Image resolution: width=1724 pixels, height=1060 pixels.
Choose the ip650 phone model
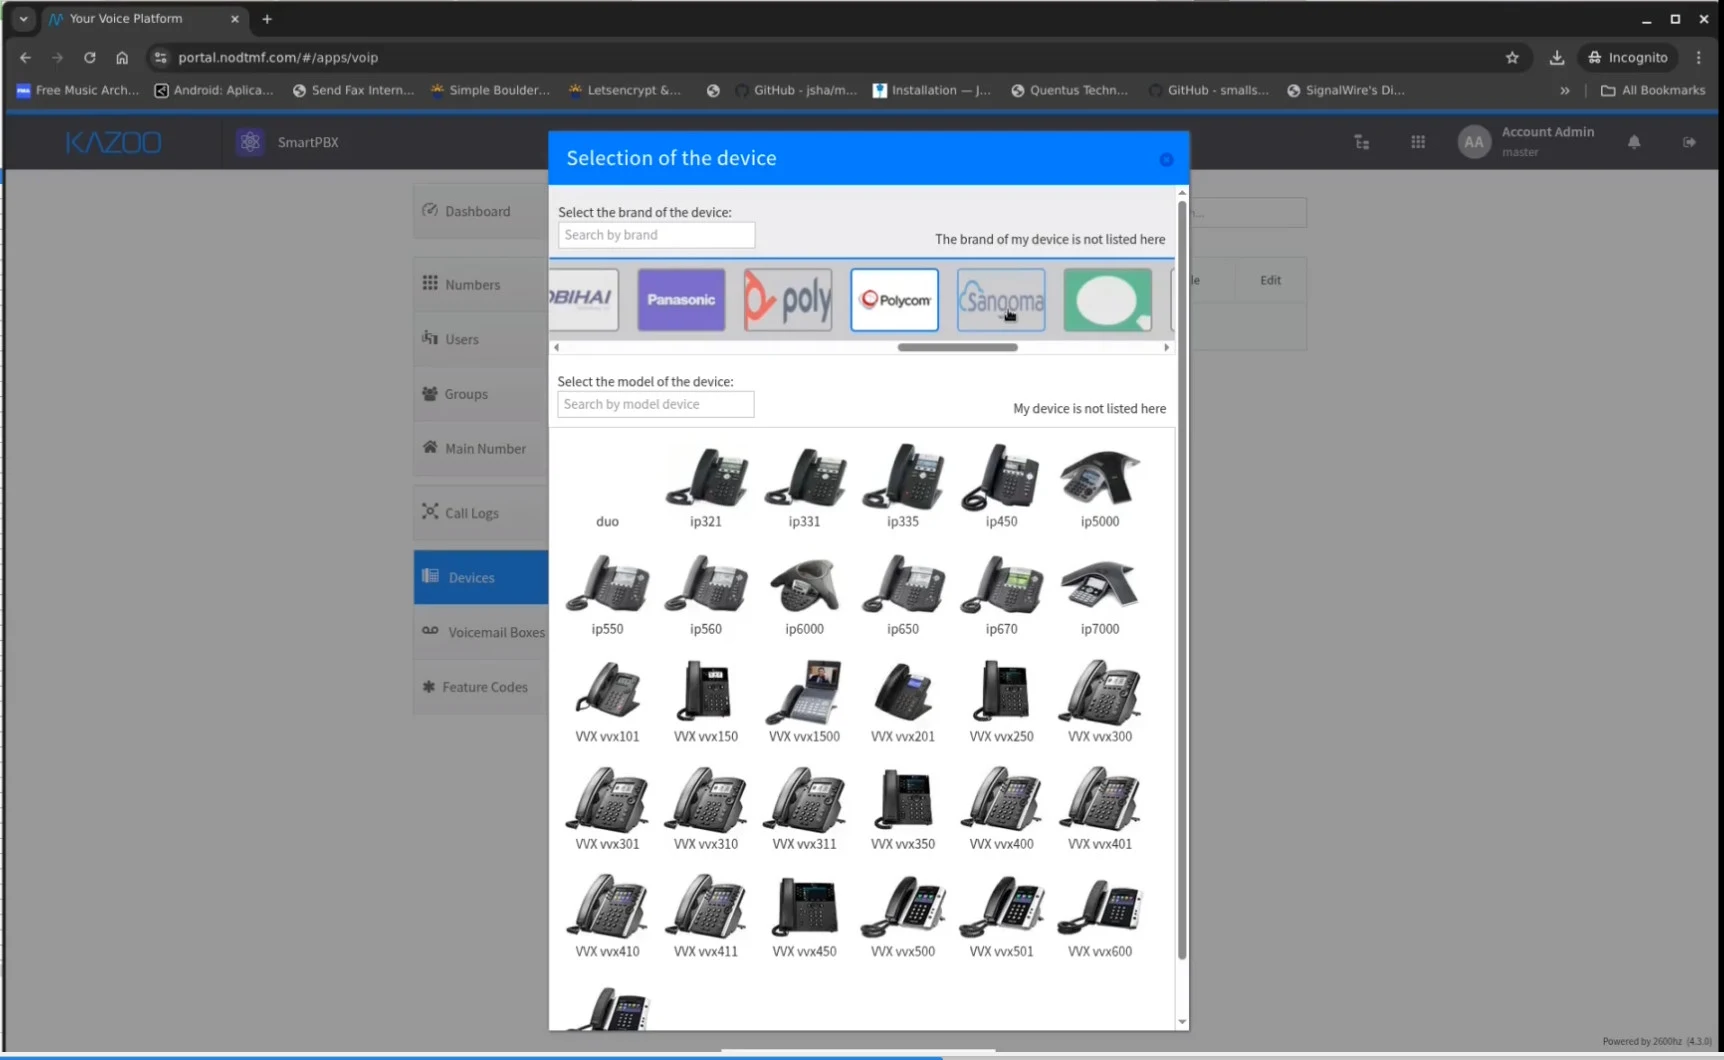point(903,595)
